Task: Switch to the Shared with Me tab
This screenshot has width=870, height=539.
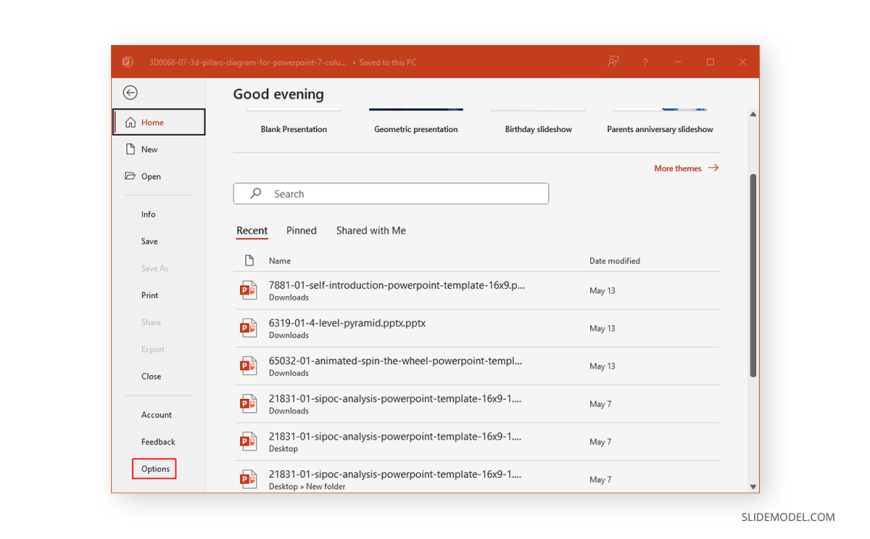Action: click(370, 231)
